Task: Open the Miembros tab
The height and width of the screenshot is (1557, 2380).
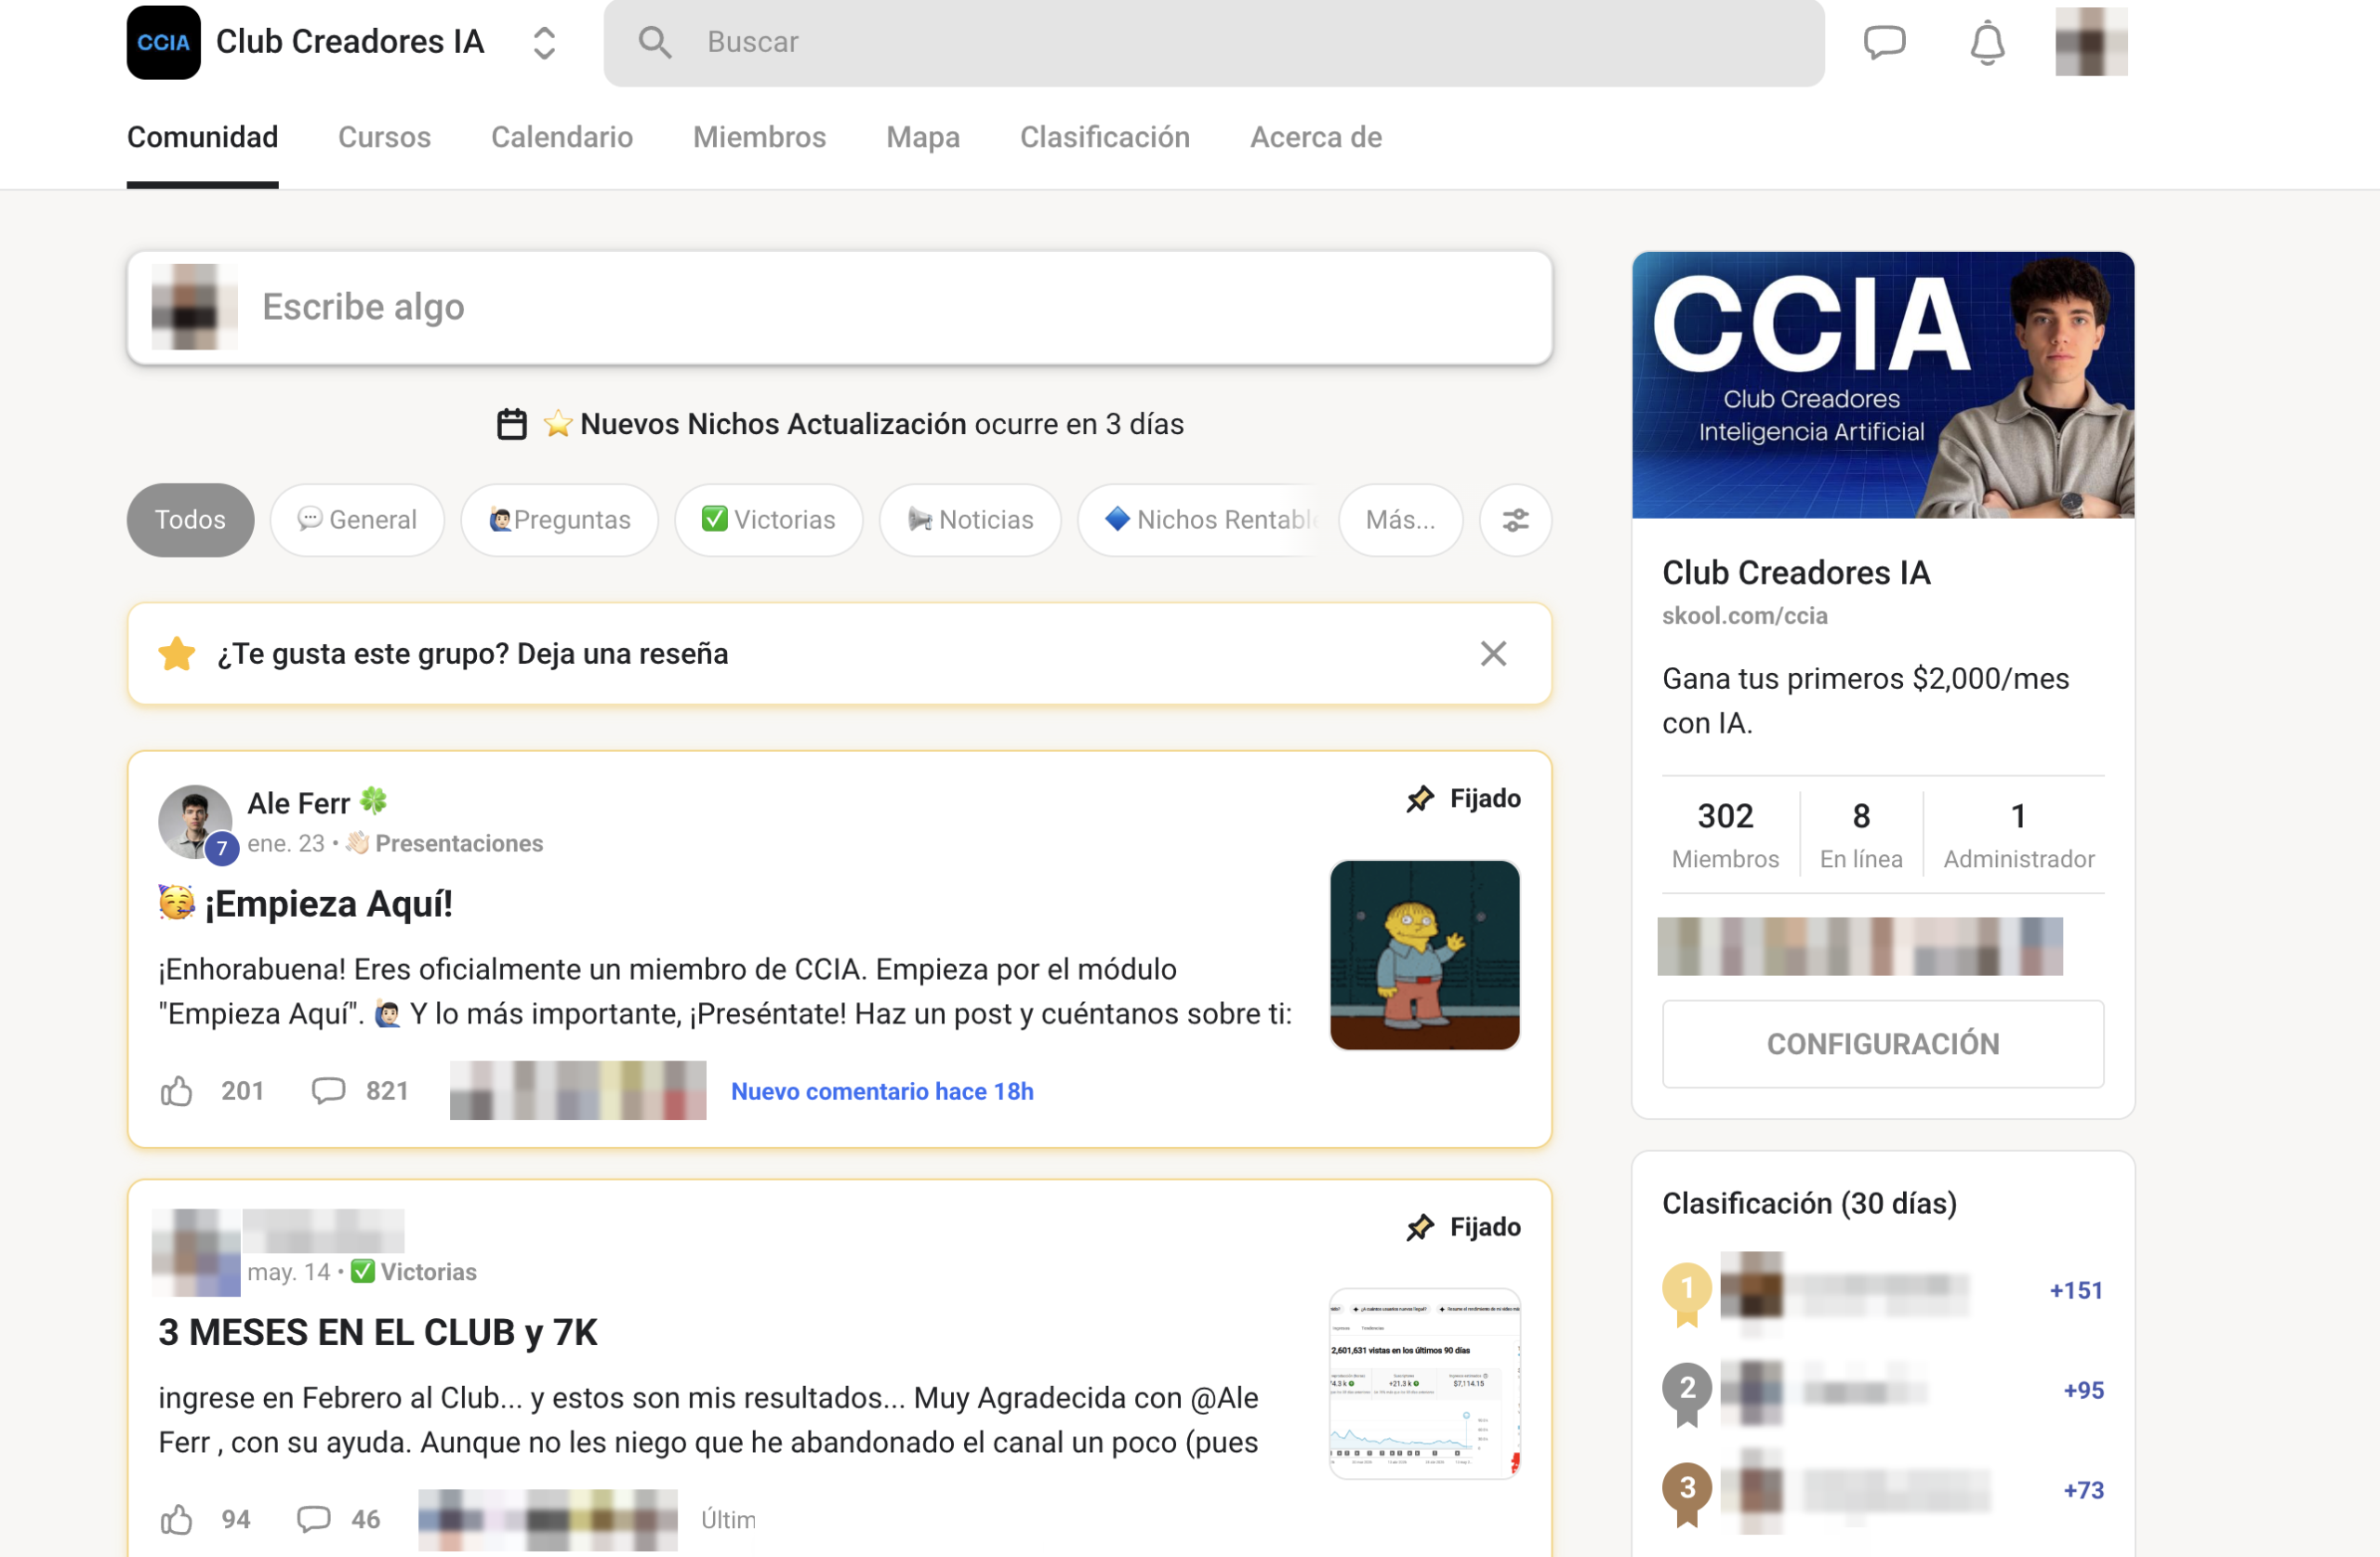Action: point(760,137)
